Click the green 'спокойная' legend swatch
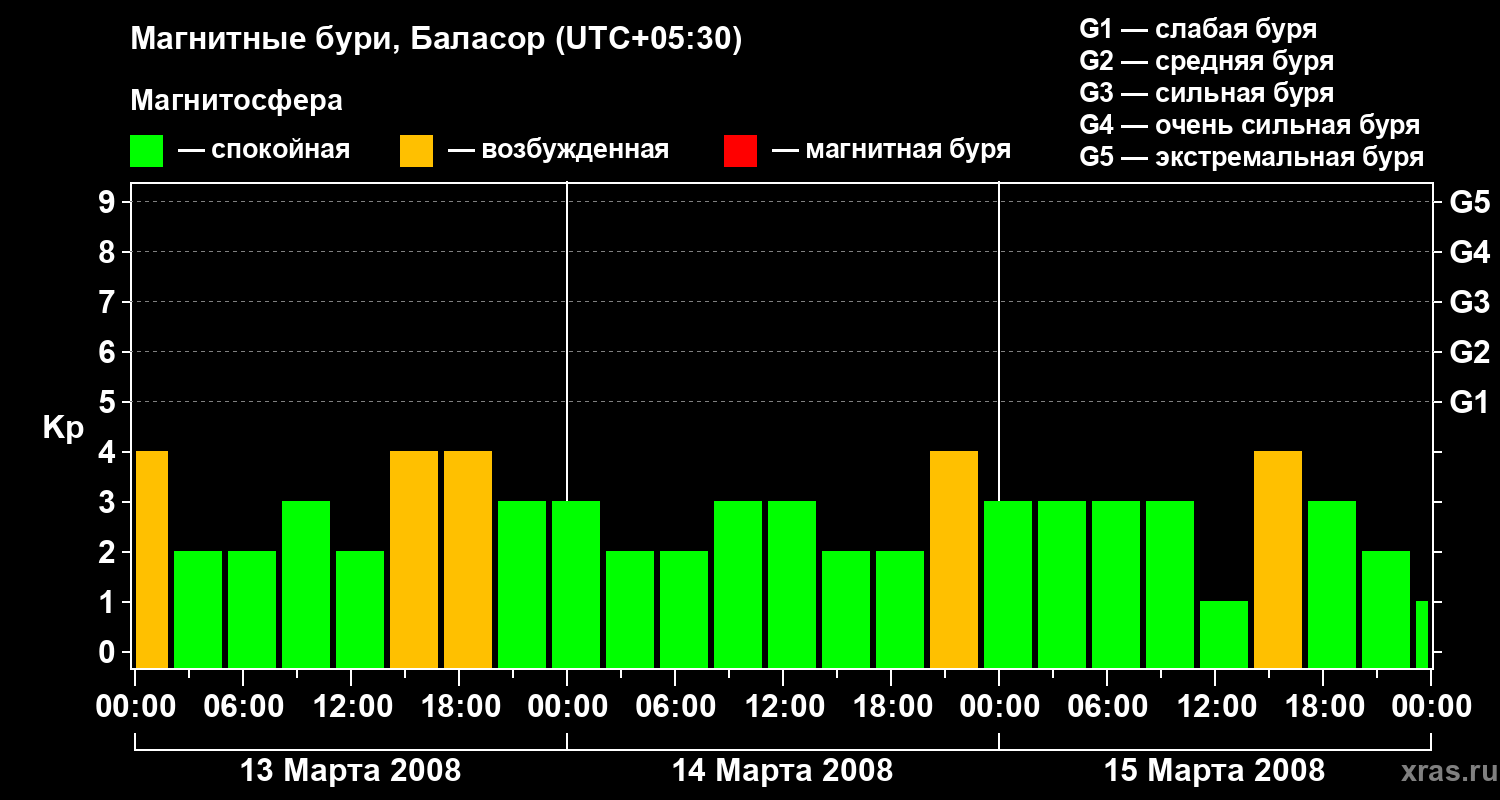The height and width of the screenshot is (800, 1500). point(146,151)
